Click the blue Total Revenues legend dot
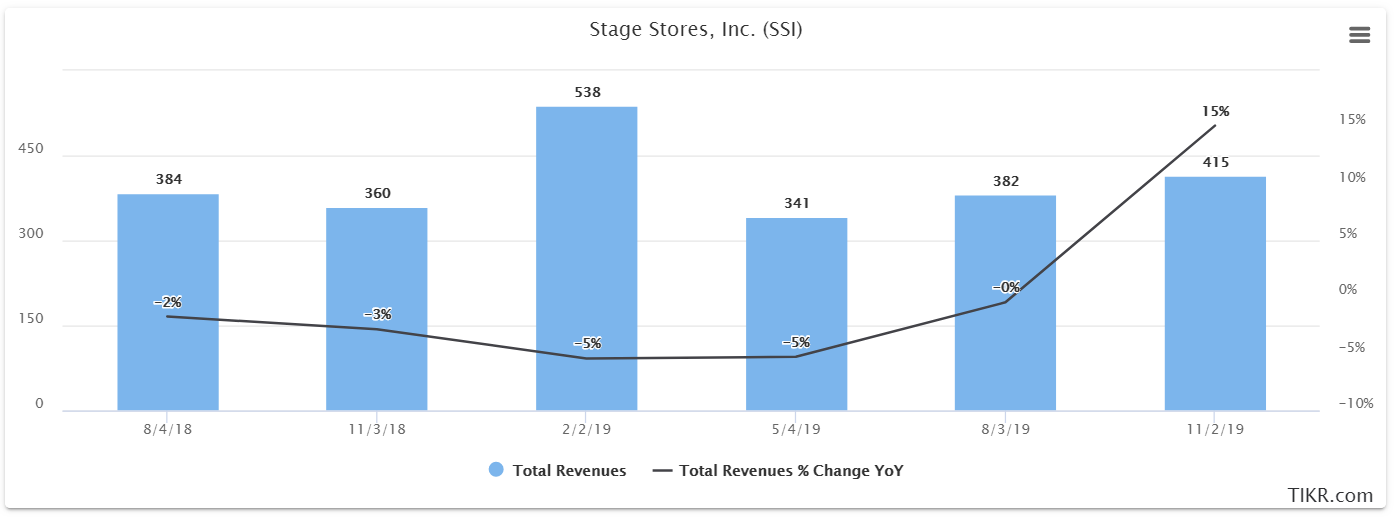1399x517 pixels. point(496,470)
